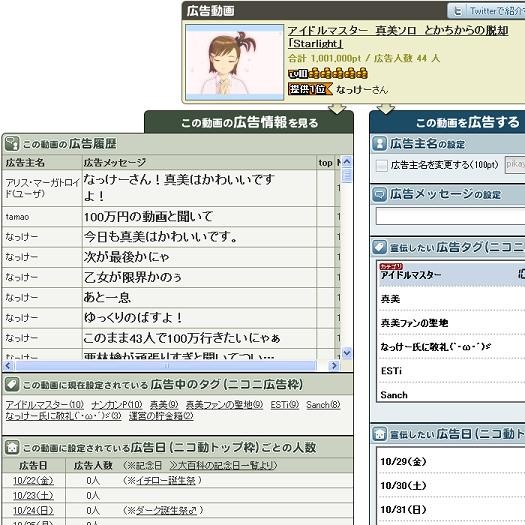Select アイドルマスター category tag in list
Image resolution: width=525 pixels, height=525 pixels.
(x=452, y=274)
